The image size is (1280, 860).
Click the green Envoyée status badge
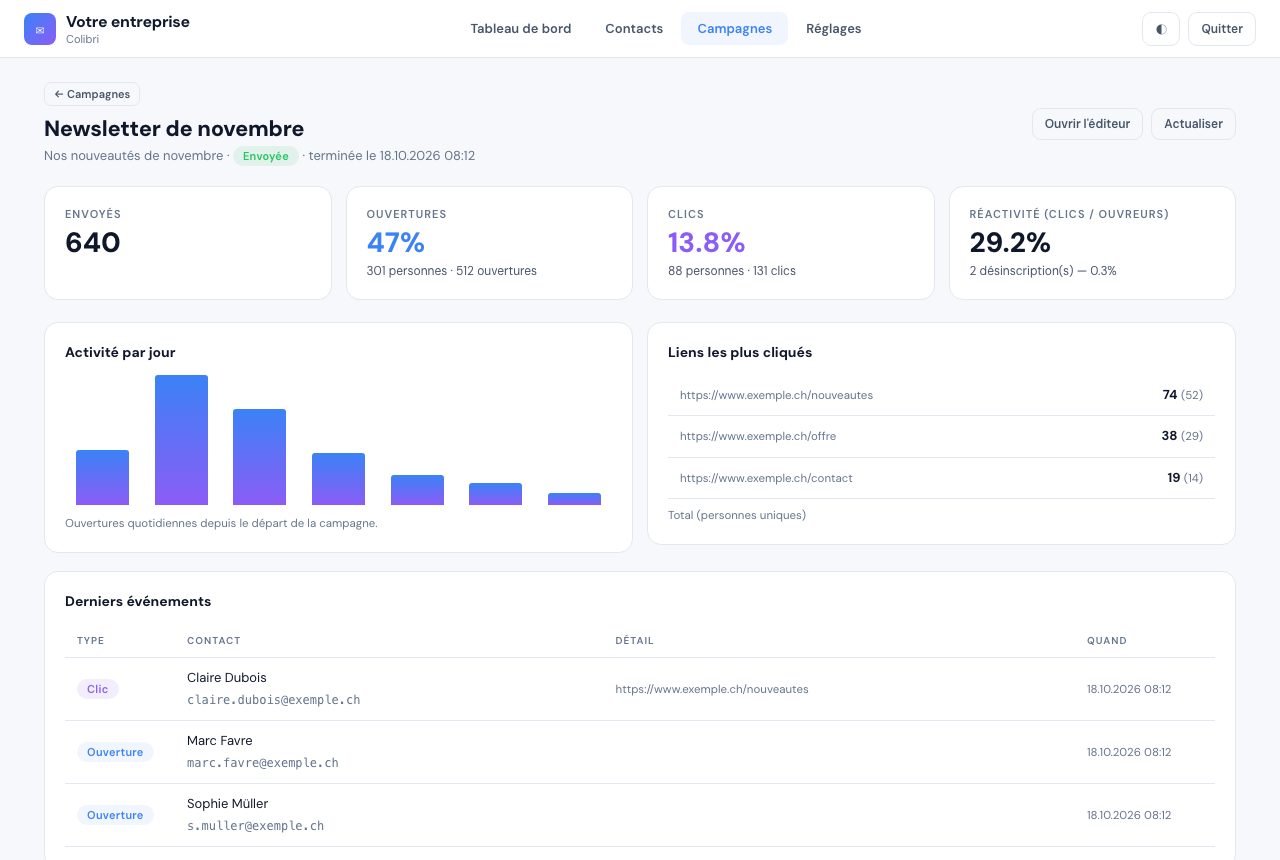(266, 156)
